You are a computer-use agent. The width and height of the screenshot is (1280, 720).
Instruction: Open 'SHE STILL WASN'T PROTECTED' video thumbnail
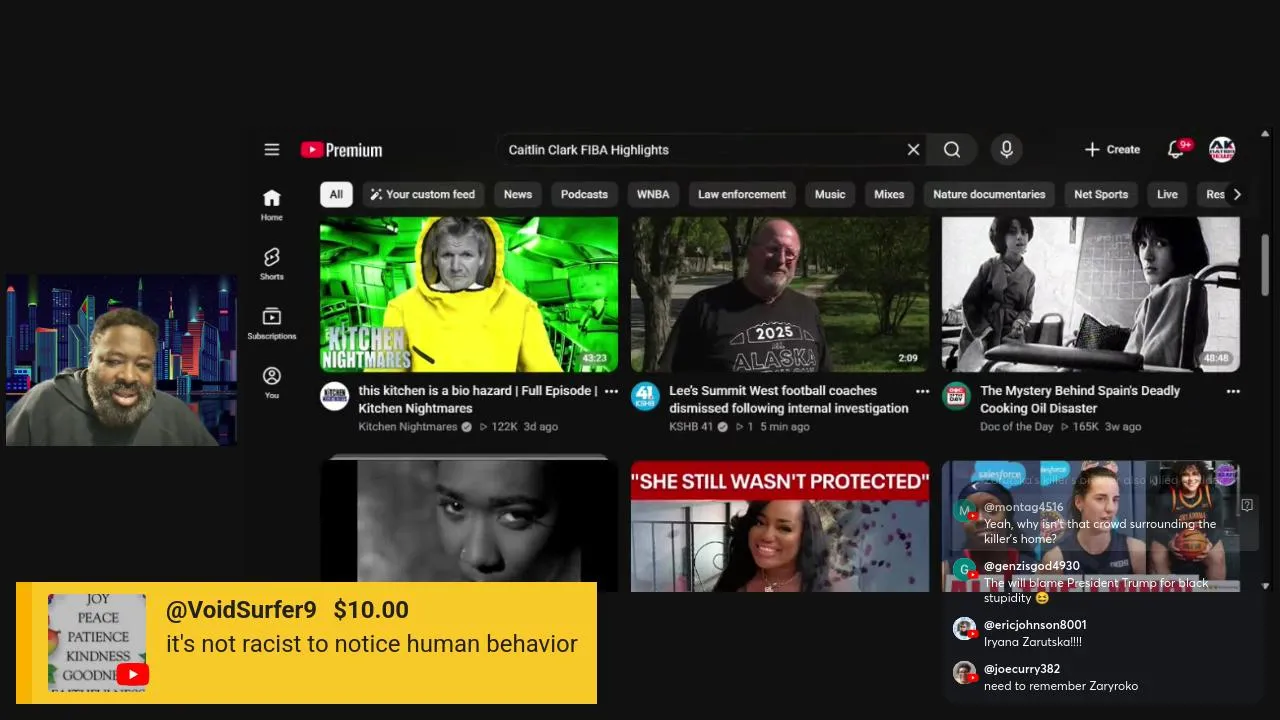tap(780, 526)
